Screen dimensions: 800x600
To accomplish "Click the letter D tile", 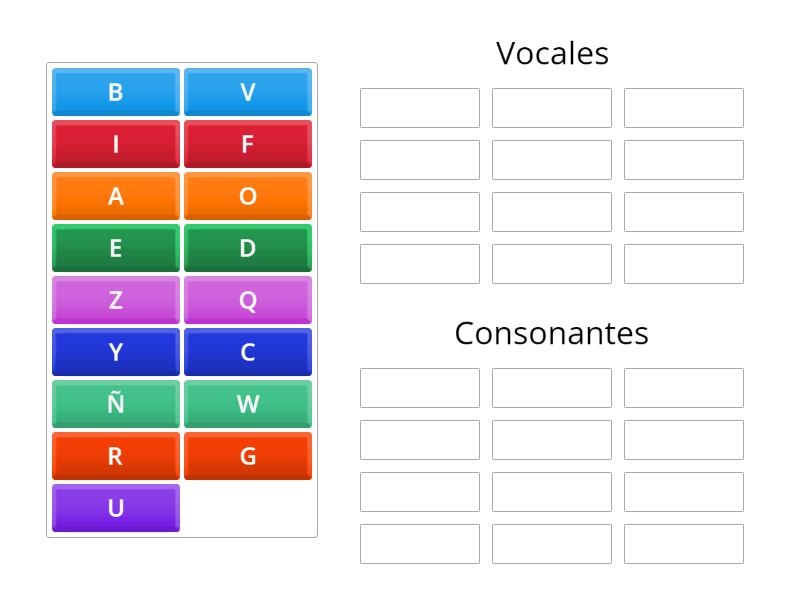I will (248, 248).
